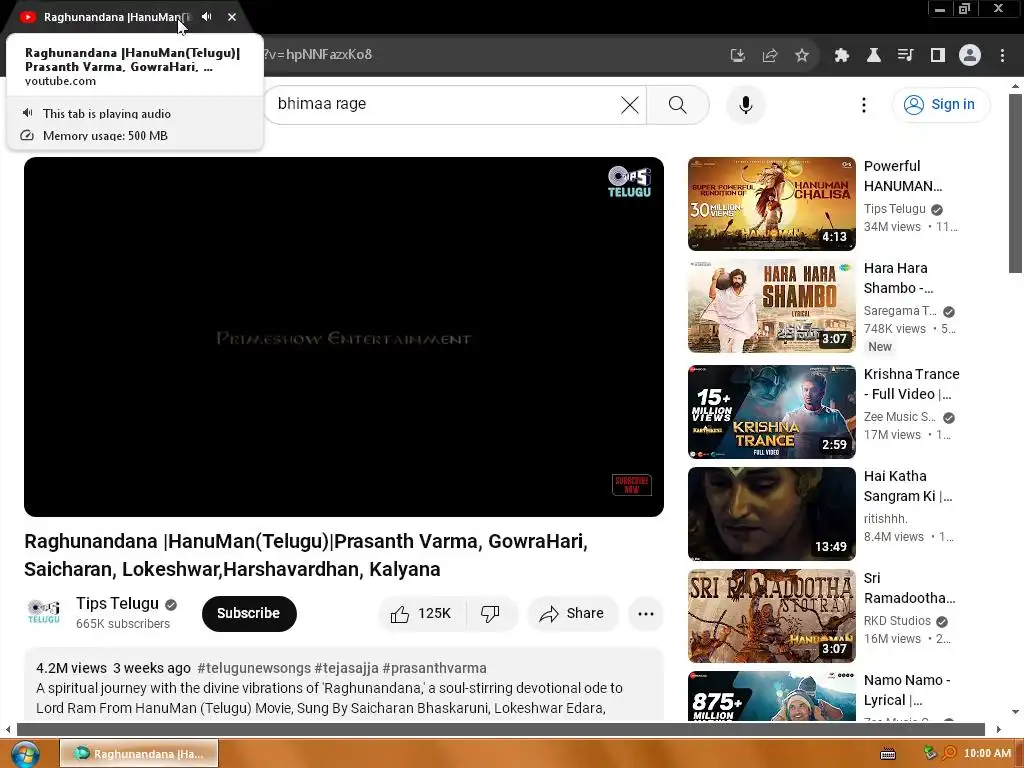The width and height of the screenshot is (1024, 768).
Task: Click the video player area
Action: pyautogui.click(x=344, y=336)
